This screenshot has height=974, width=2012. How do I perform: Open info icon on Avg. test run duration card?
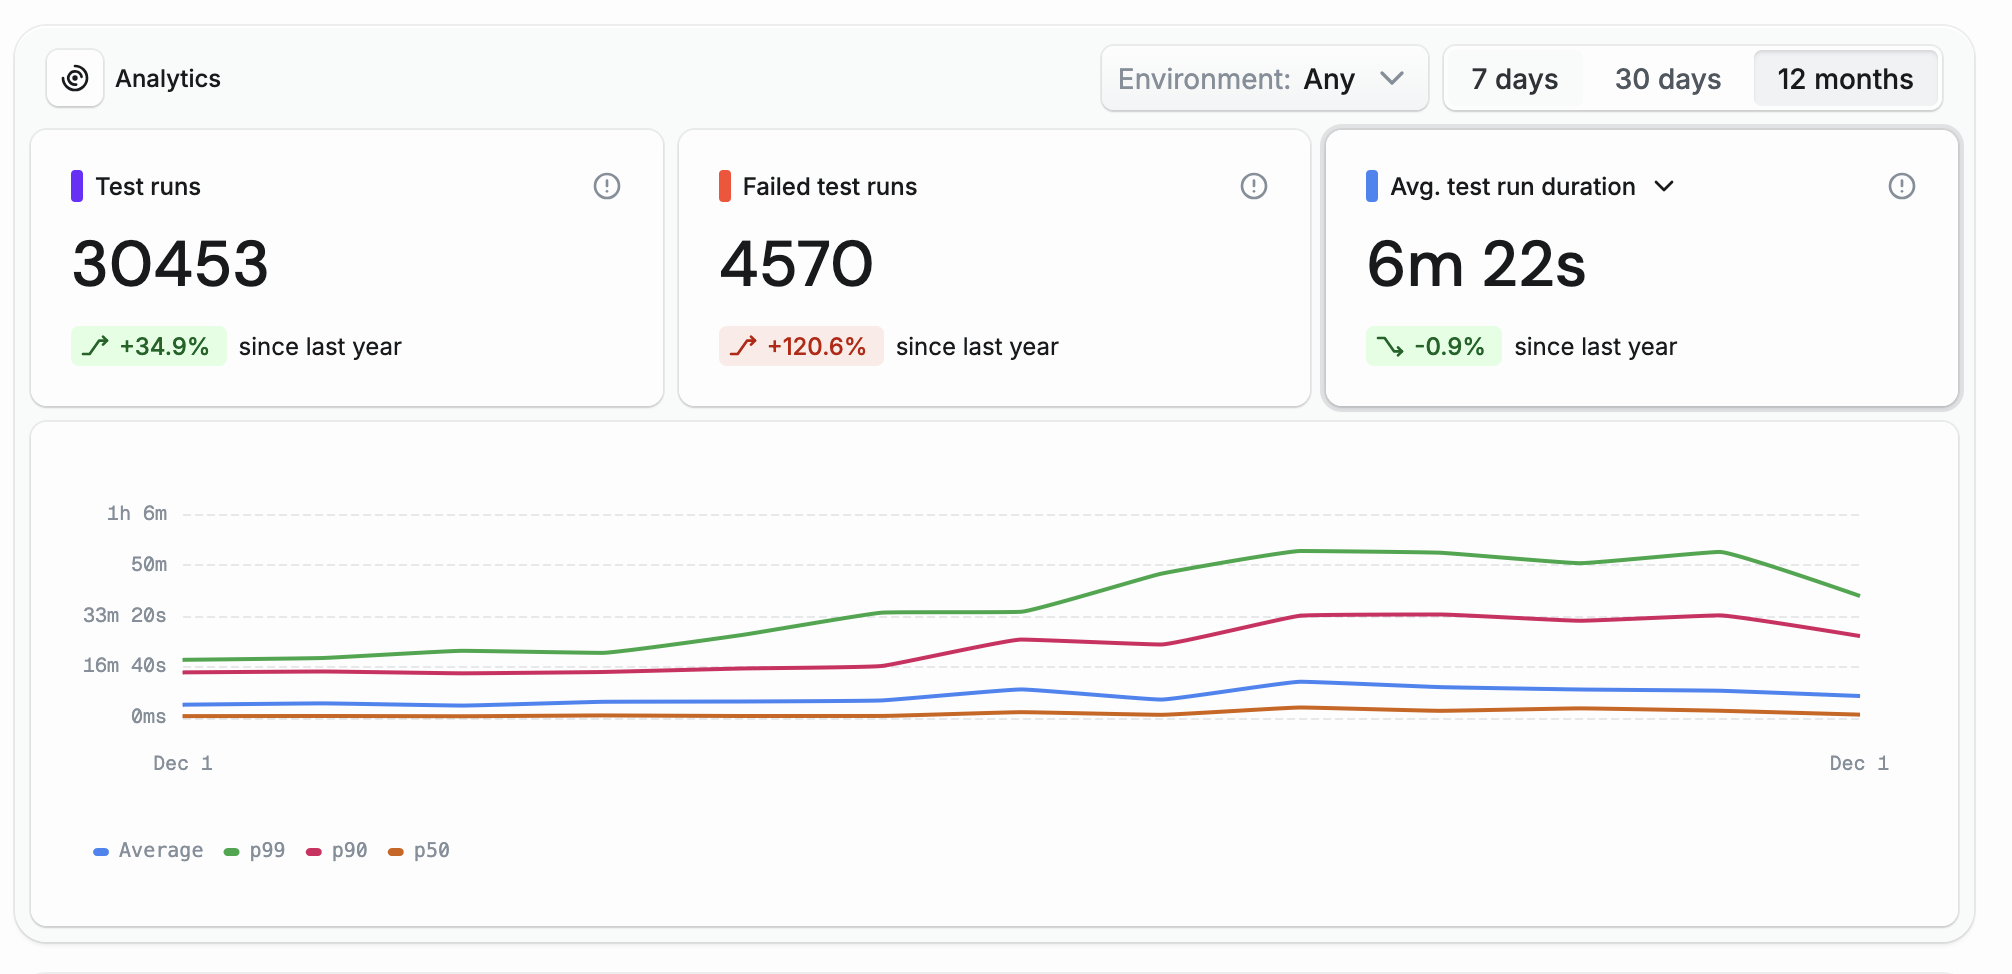point(1901,186)
